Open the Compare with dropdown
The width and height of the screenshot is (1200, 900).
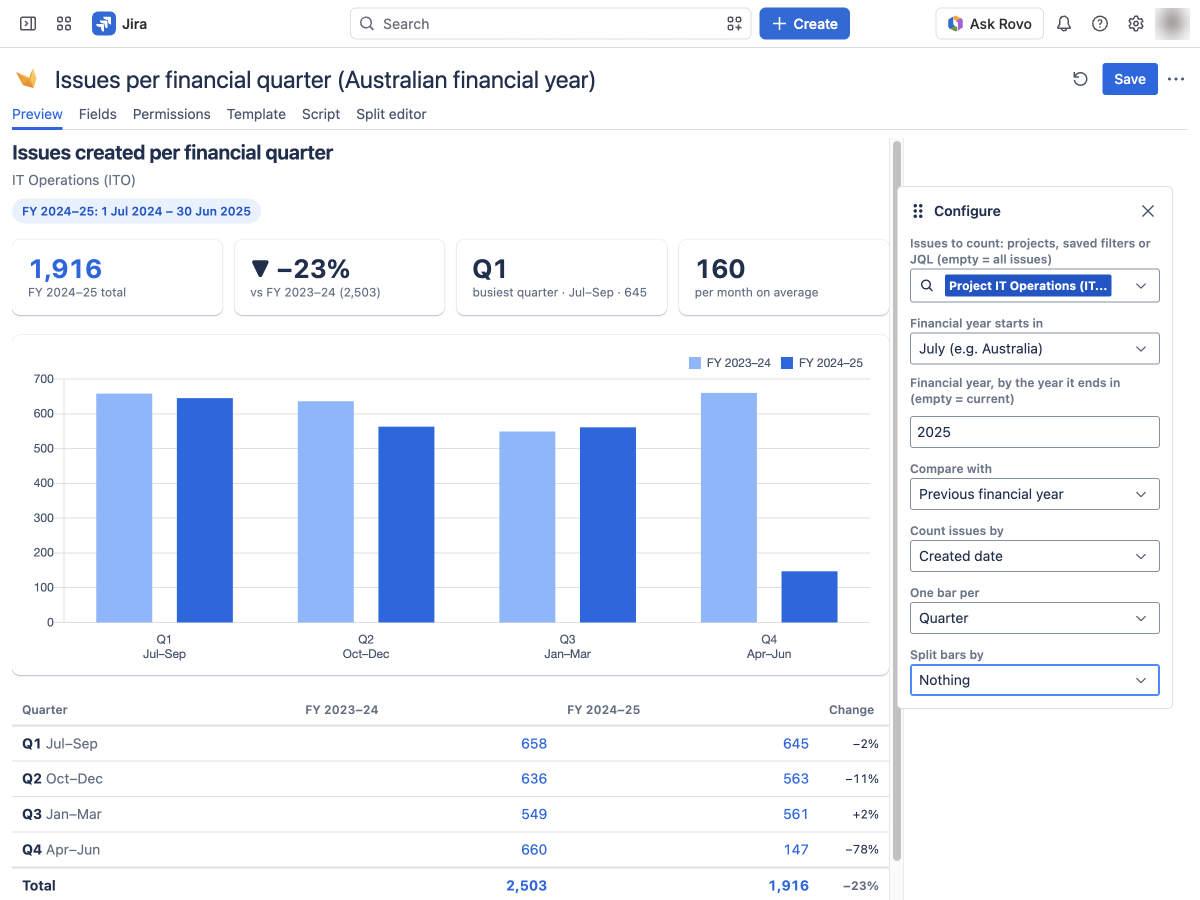[1035, 494]
